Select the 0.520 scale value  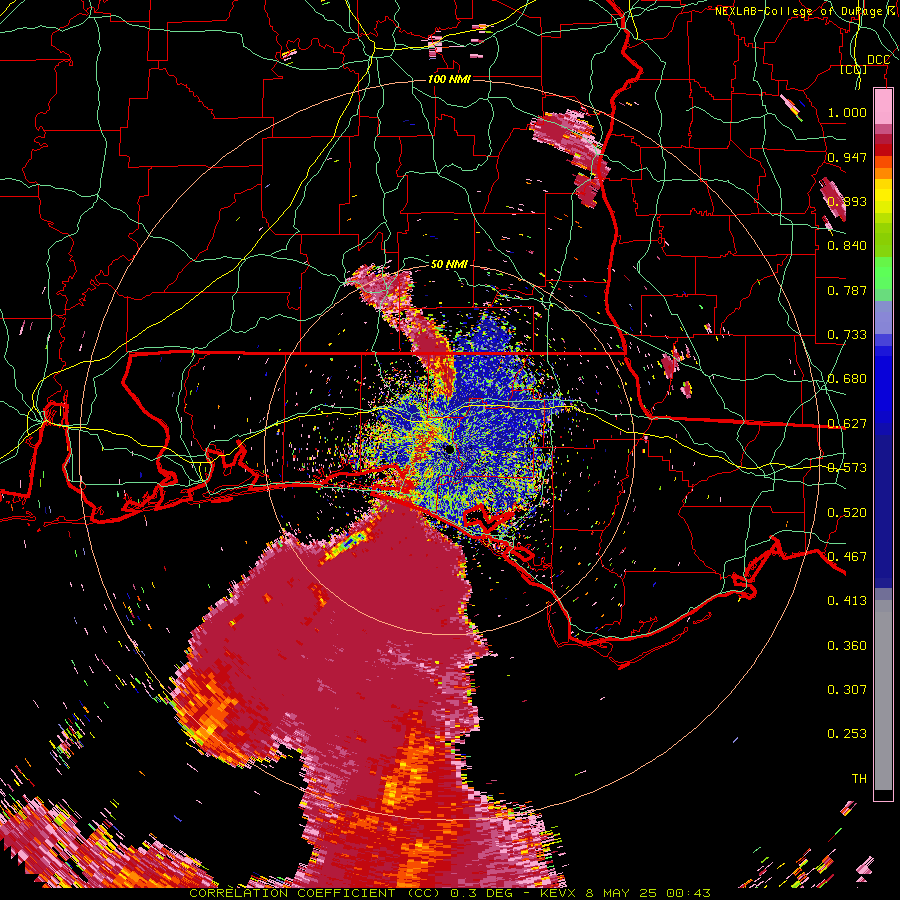click(x=847, y=513)
